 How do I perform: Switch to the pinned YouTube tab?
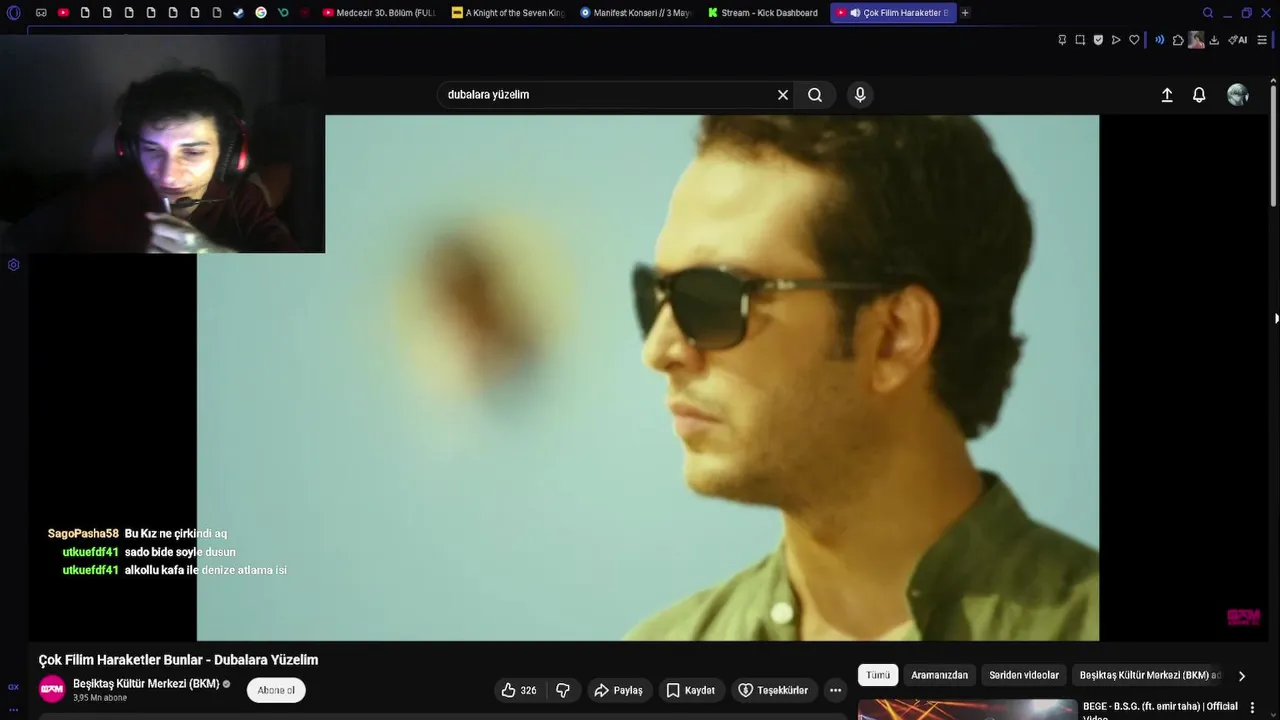coord(63,13)
